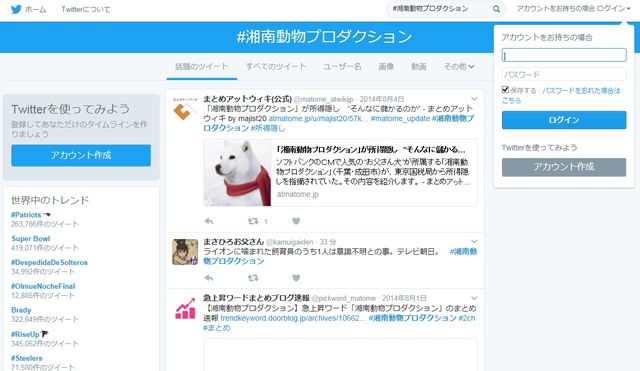
Task: Open 急上昇ワードまとめブログ速報 avatar
Action: point(185,309)
